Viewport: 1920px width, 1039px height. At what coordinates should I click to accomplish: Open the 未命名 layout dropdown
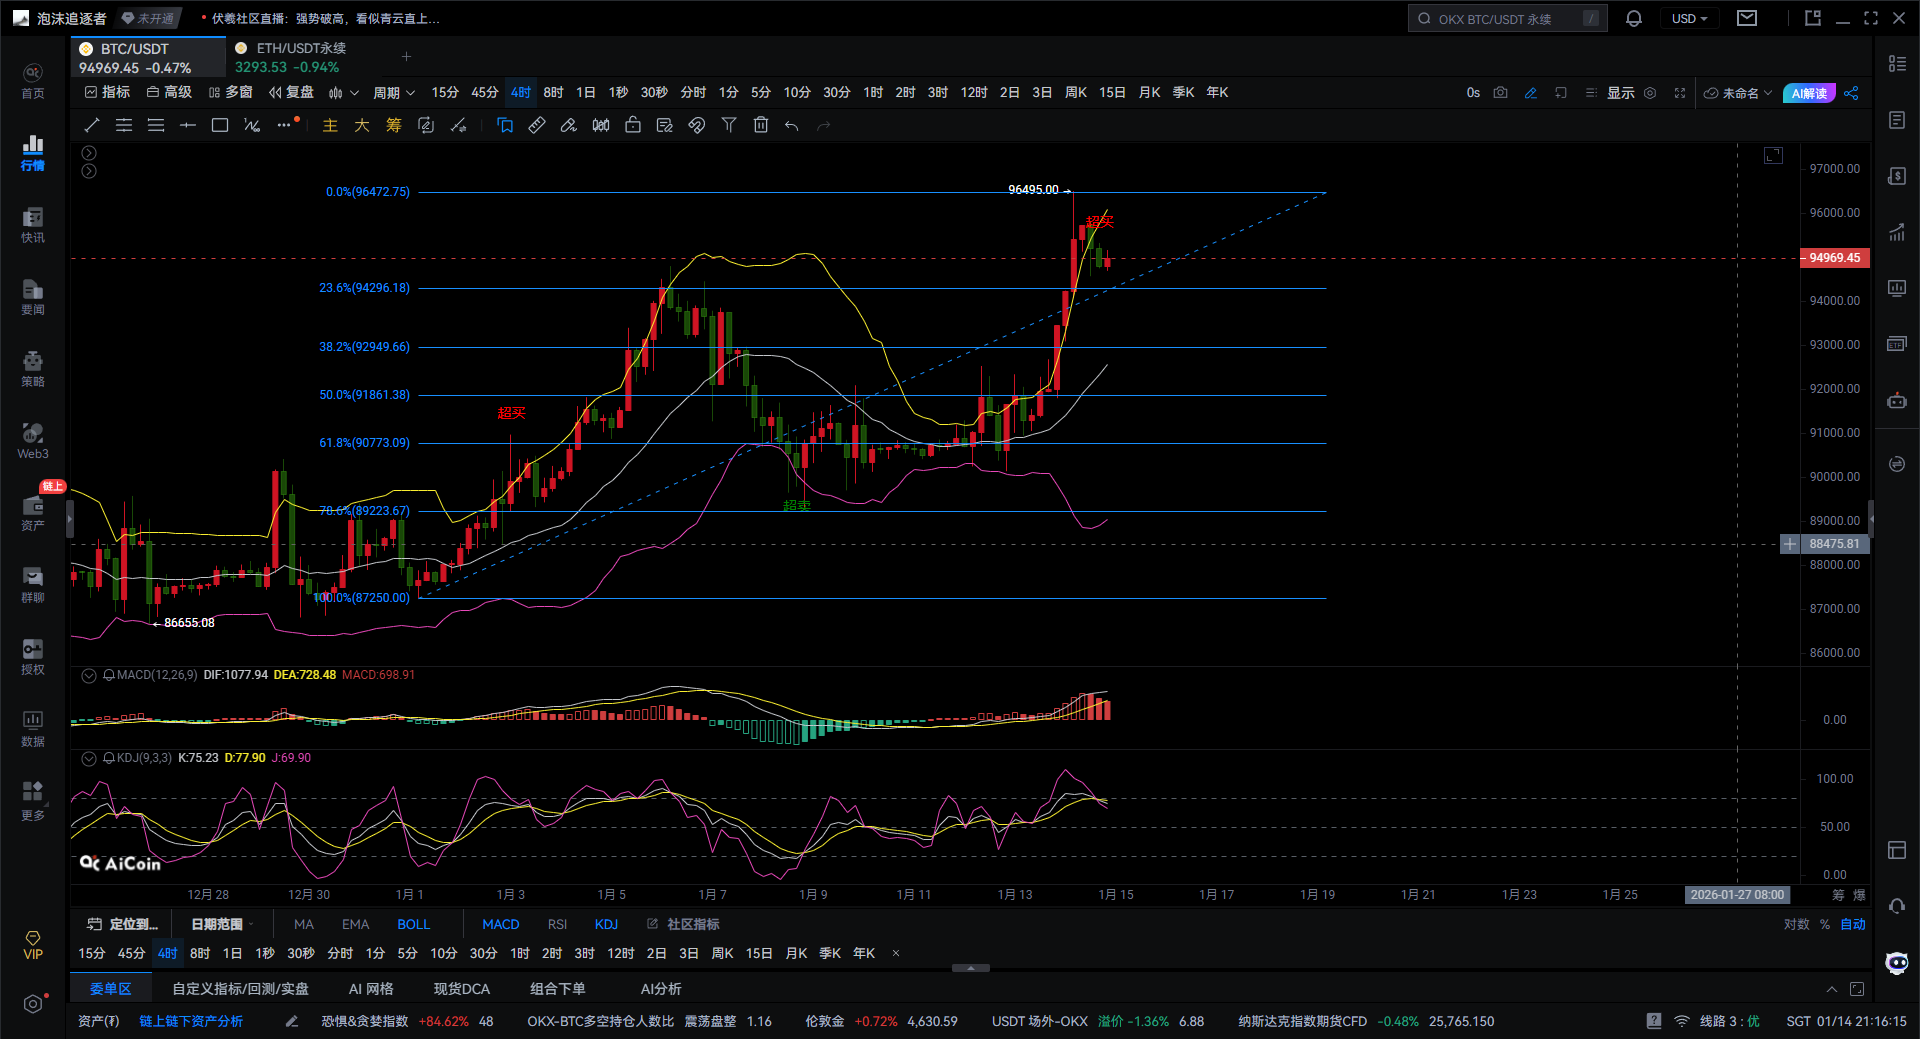[1739, 93]
